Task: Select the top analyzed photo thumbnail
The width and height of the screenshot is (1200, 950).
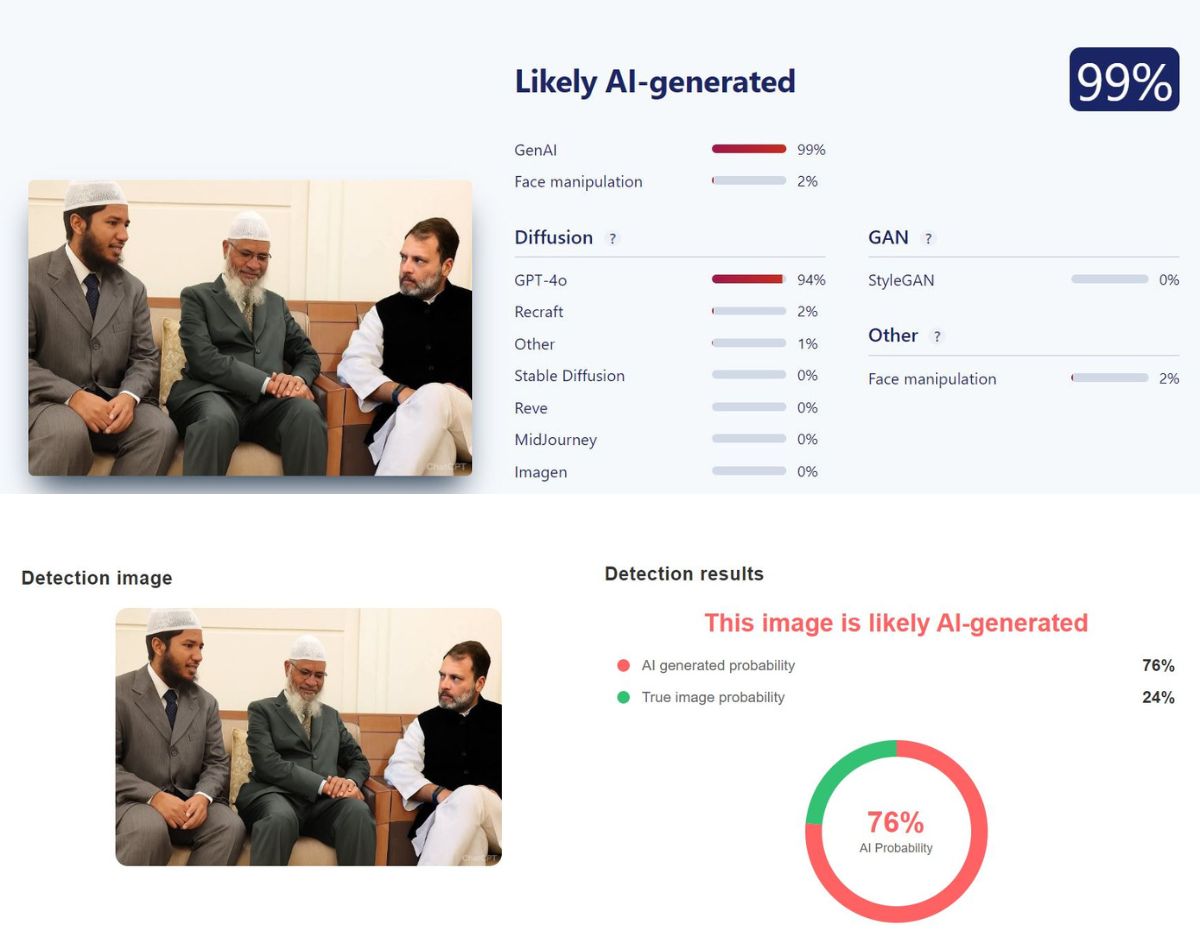Action: (x=250, y=327)
